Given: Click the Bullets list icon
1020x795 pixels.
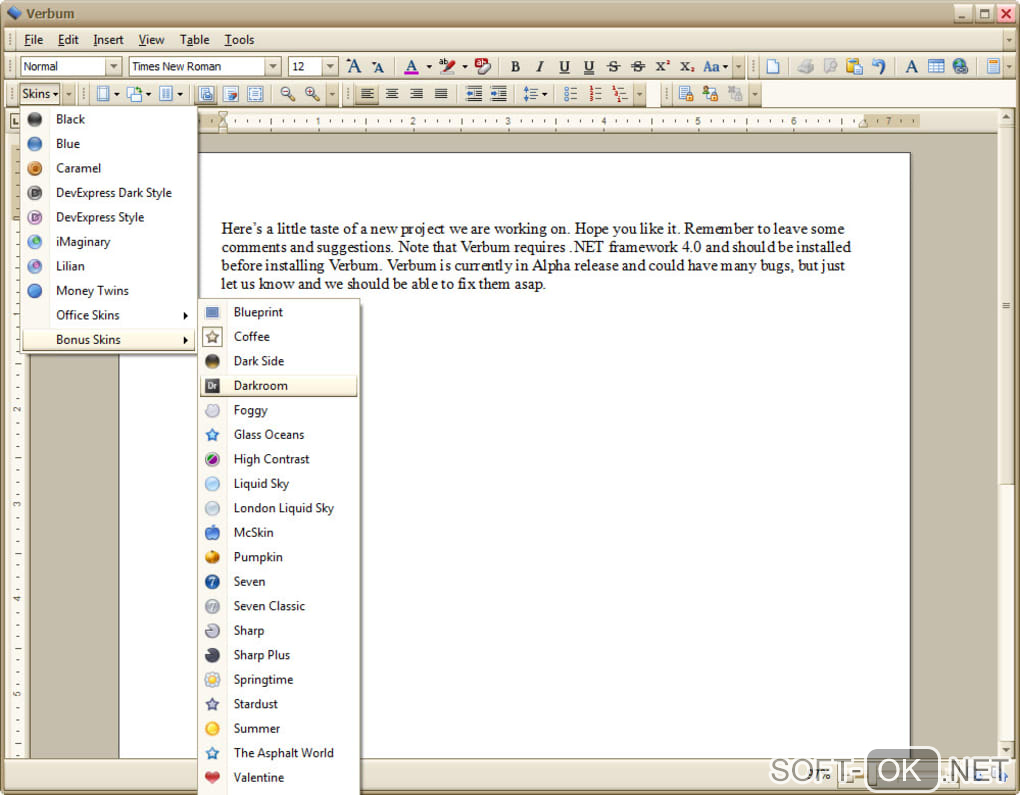Looking at the screenshot, I should coord(570,94).
